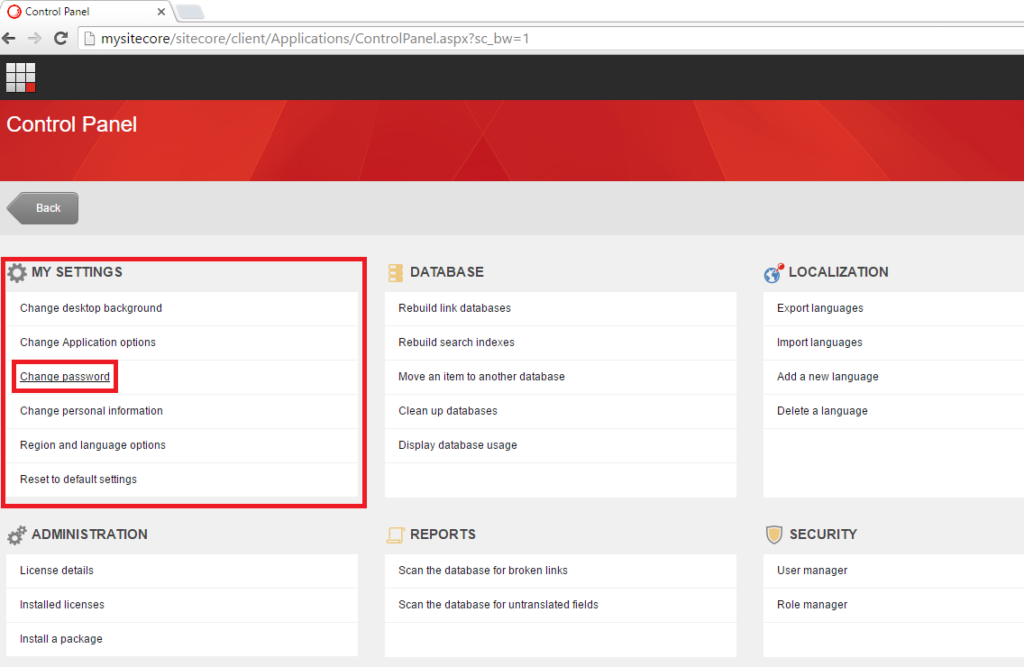
Task: Open Clean up databases
Action: click(448, 411)
